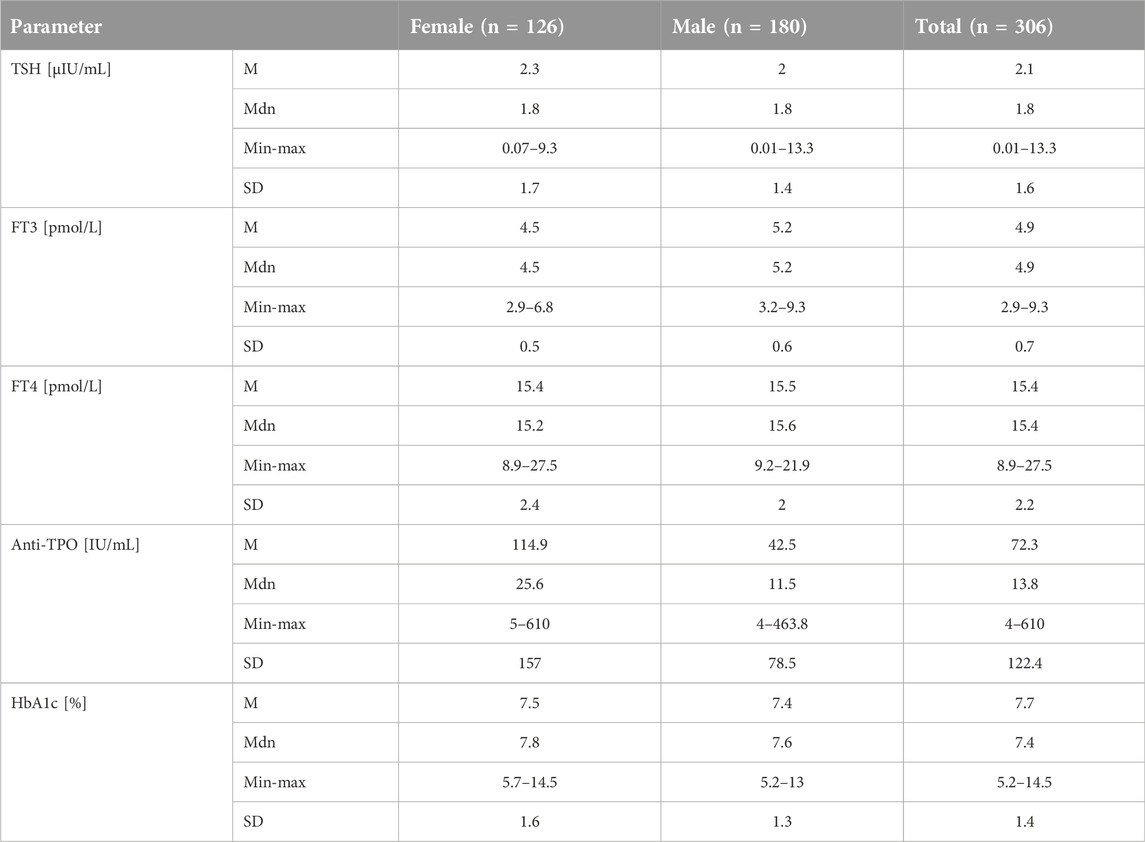The image size is (1145, 842).
Task: Click the total HbA1c mean value 7.7
Action: 1025,703
